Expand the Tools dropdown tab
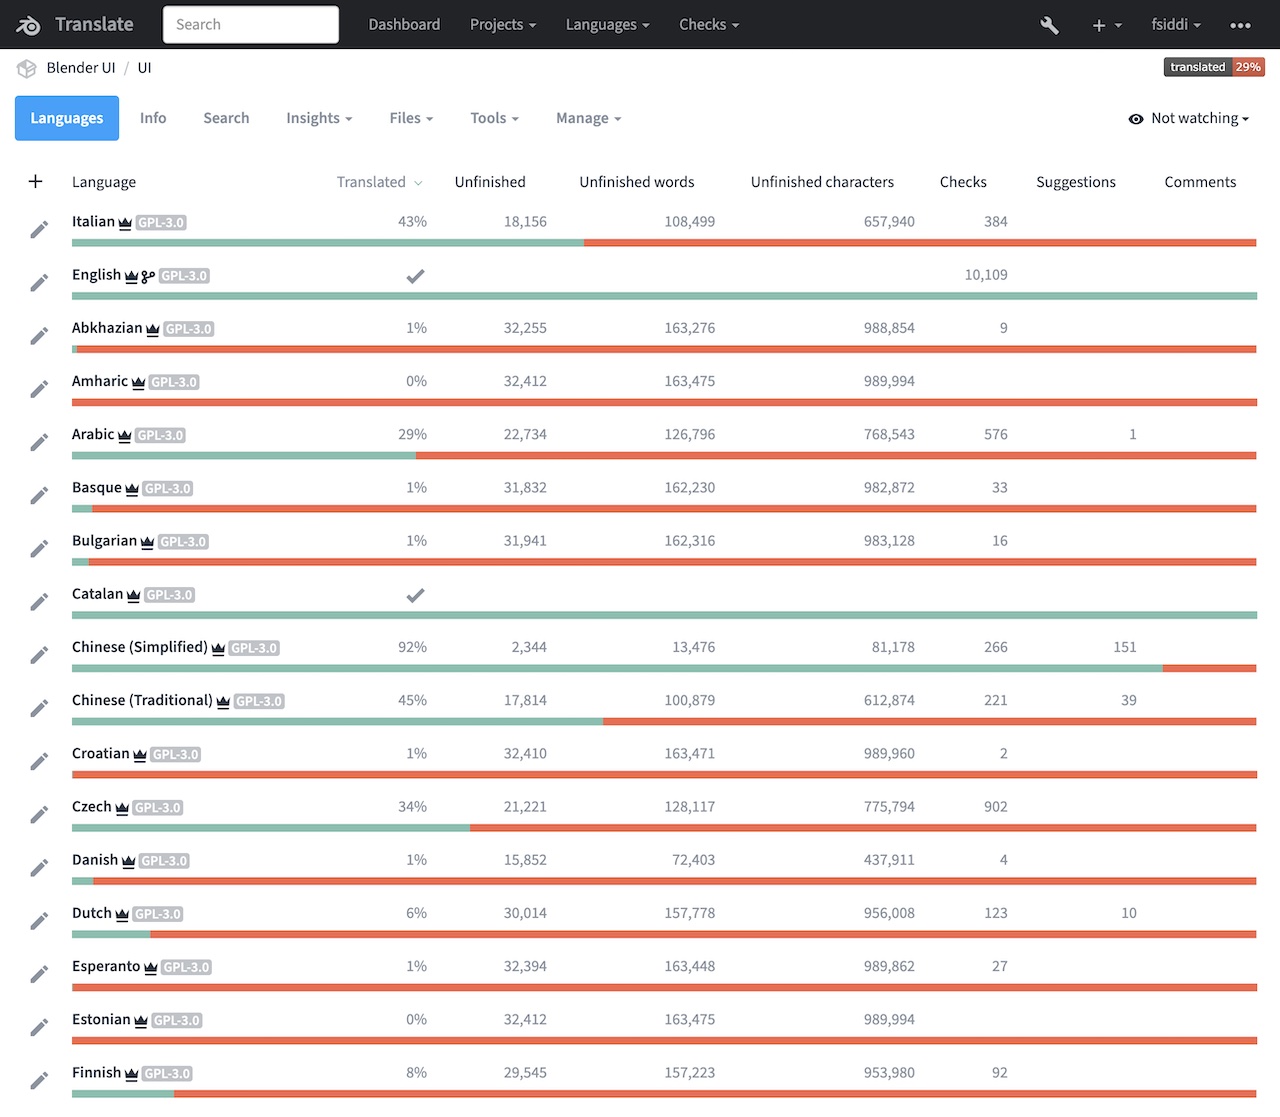 point(494,118)
